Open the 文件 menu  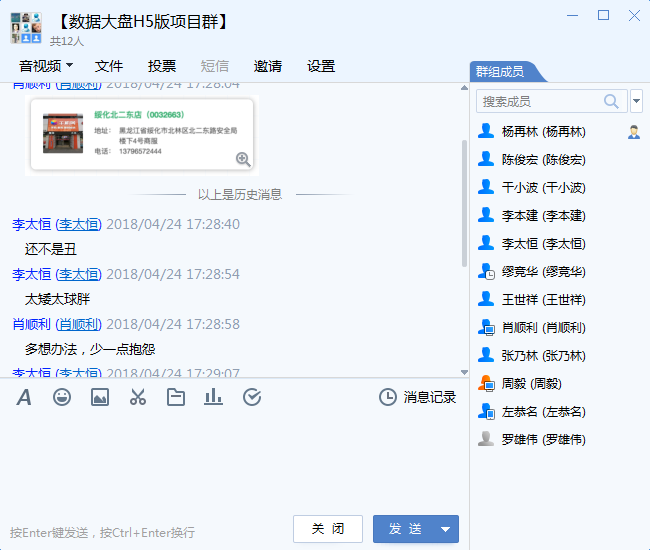(109, 66)
